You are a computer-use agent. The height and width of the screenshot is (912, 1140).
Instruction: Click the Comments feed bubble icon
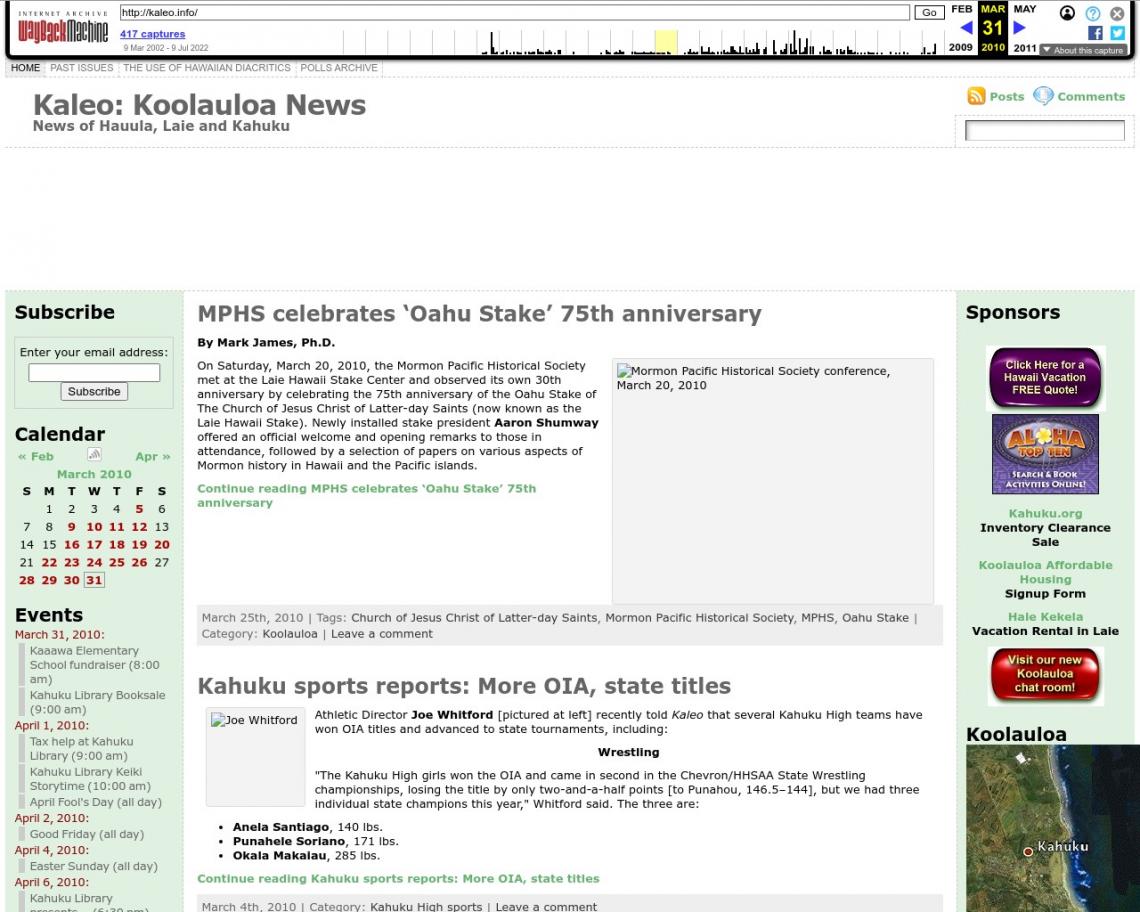point(1043,96)
